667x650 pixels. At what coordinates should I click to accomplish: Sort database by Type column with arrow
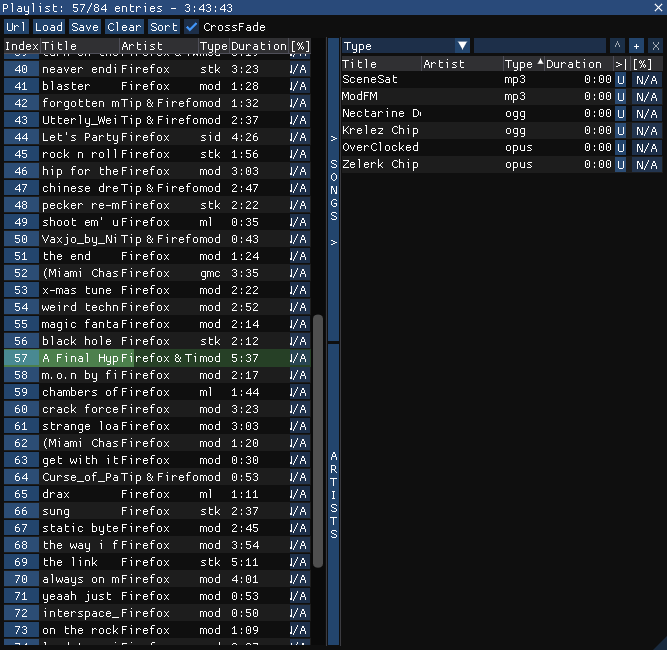[x=523, y=64]
